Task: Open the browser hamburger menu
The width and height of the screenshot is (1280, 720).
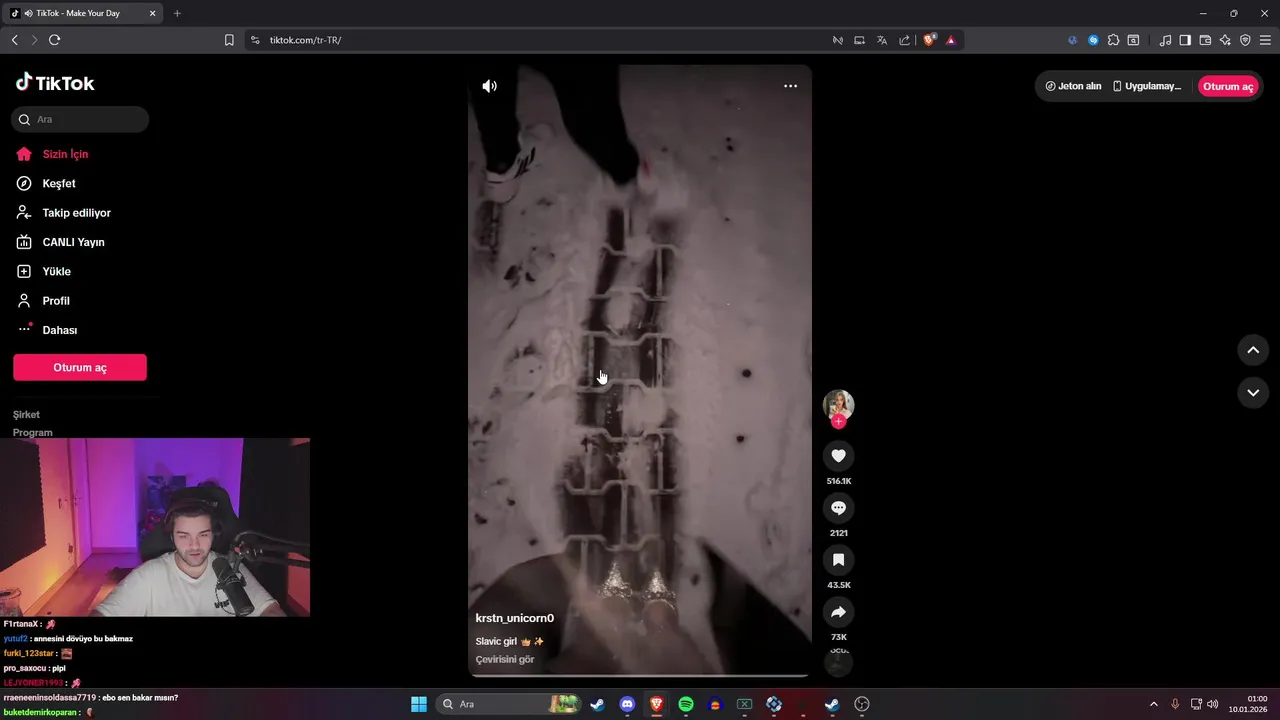Action: 1266,40
